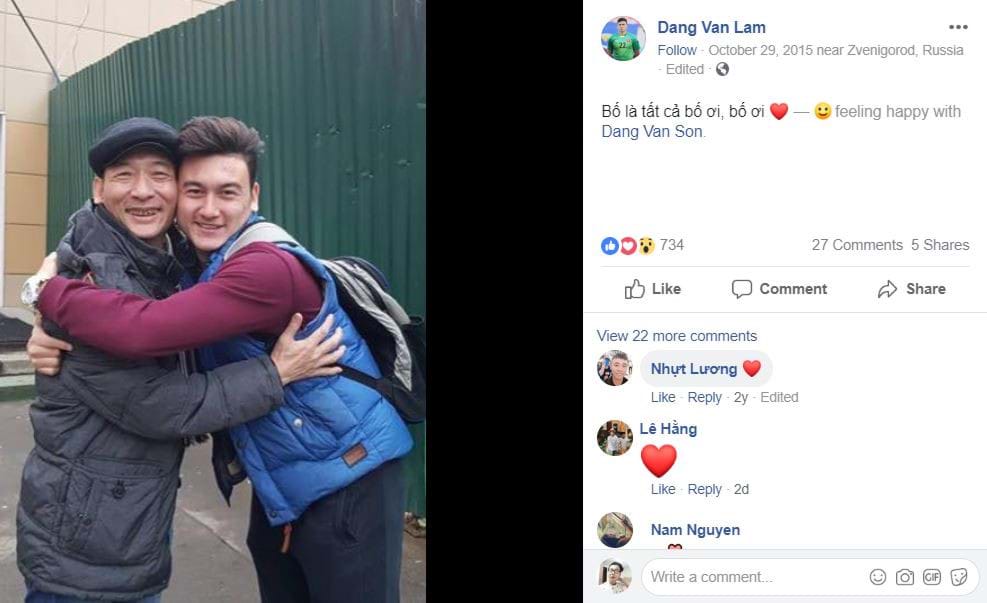Open Dang Van Lam's profile picture thumbnail
This screenshot has height=603, width=987.
(x=623, y=38)
